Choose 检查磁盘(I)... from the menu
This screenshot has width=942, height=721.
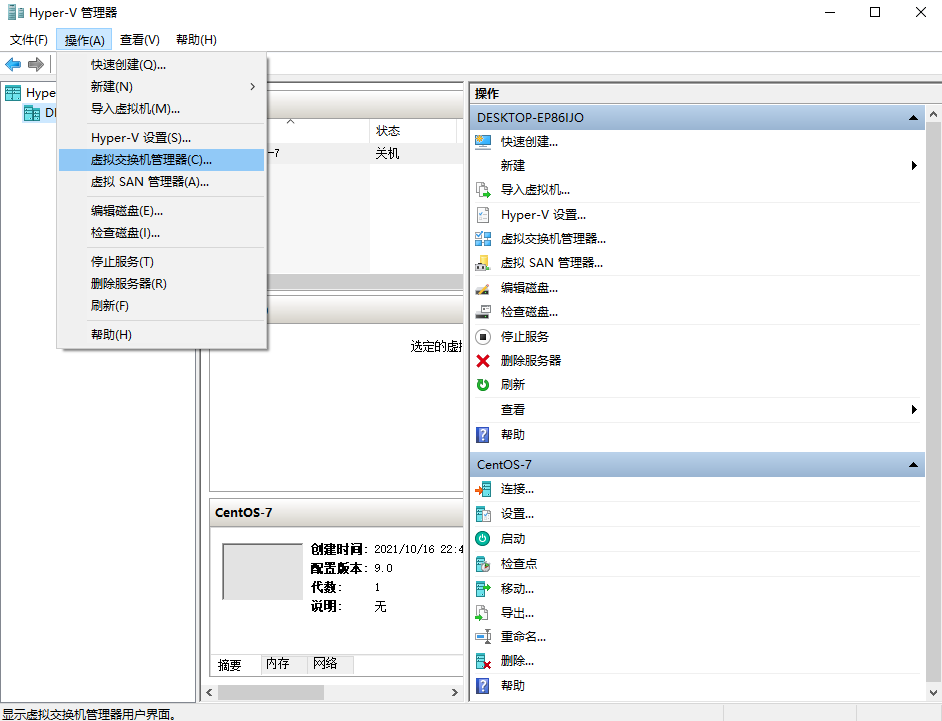coord(162,233)
